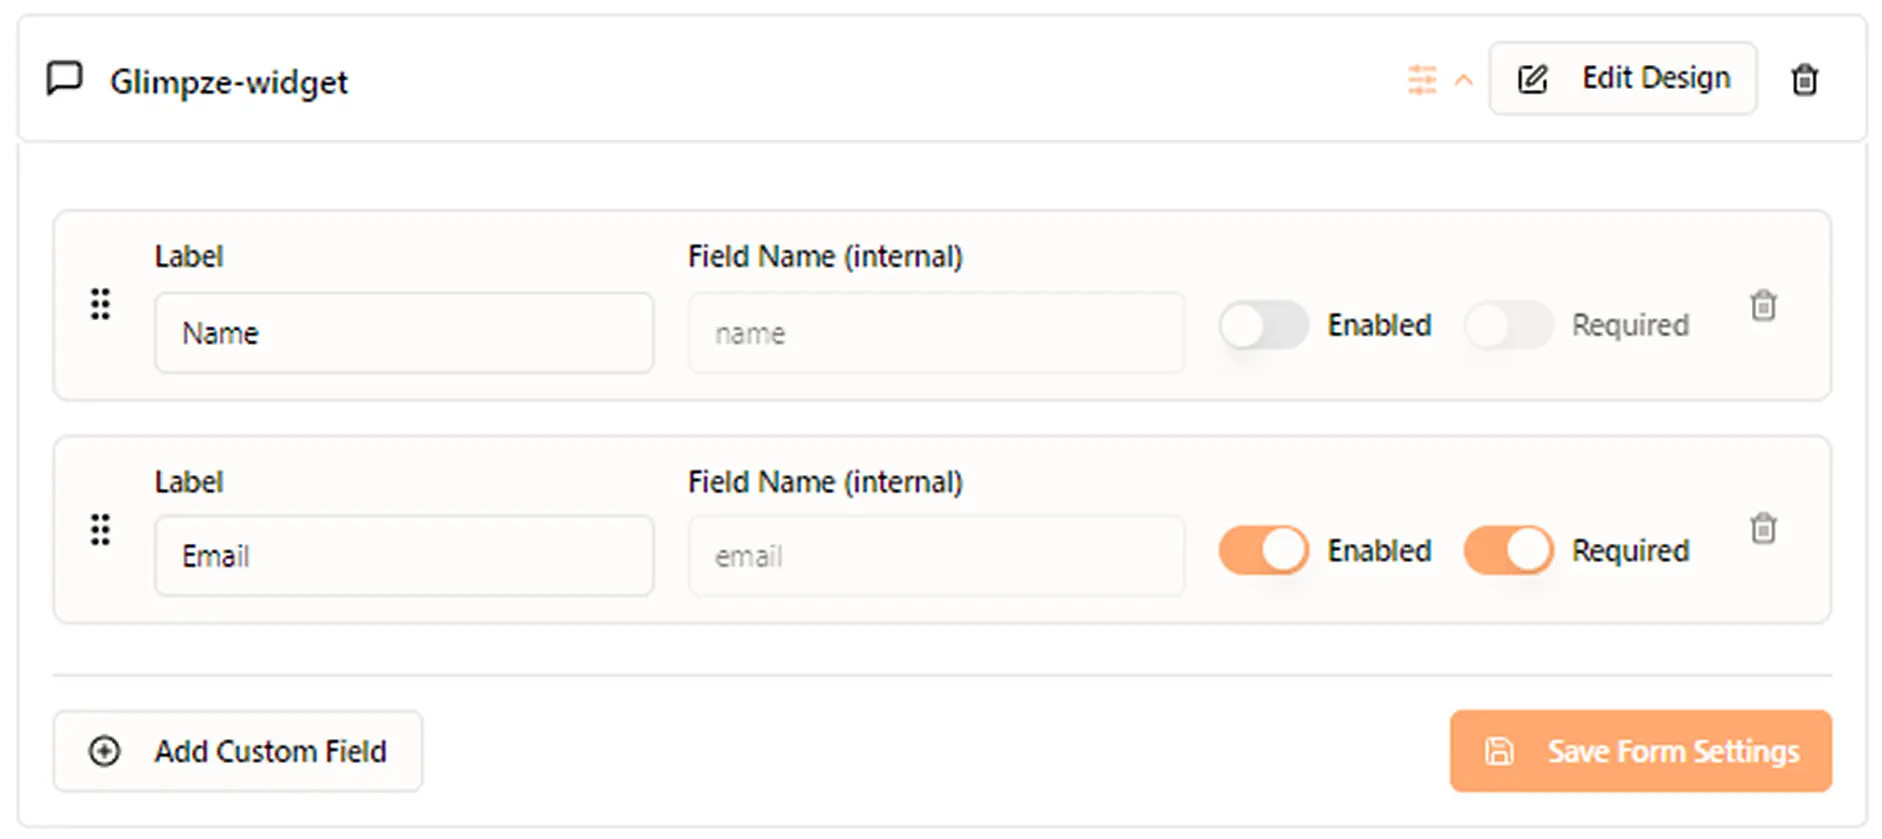Screen dimensions: 1882x839
Task: Click the orange form settings sliders icon
Action: click(1422, 79)
